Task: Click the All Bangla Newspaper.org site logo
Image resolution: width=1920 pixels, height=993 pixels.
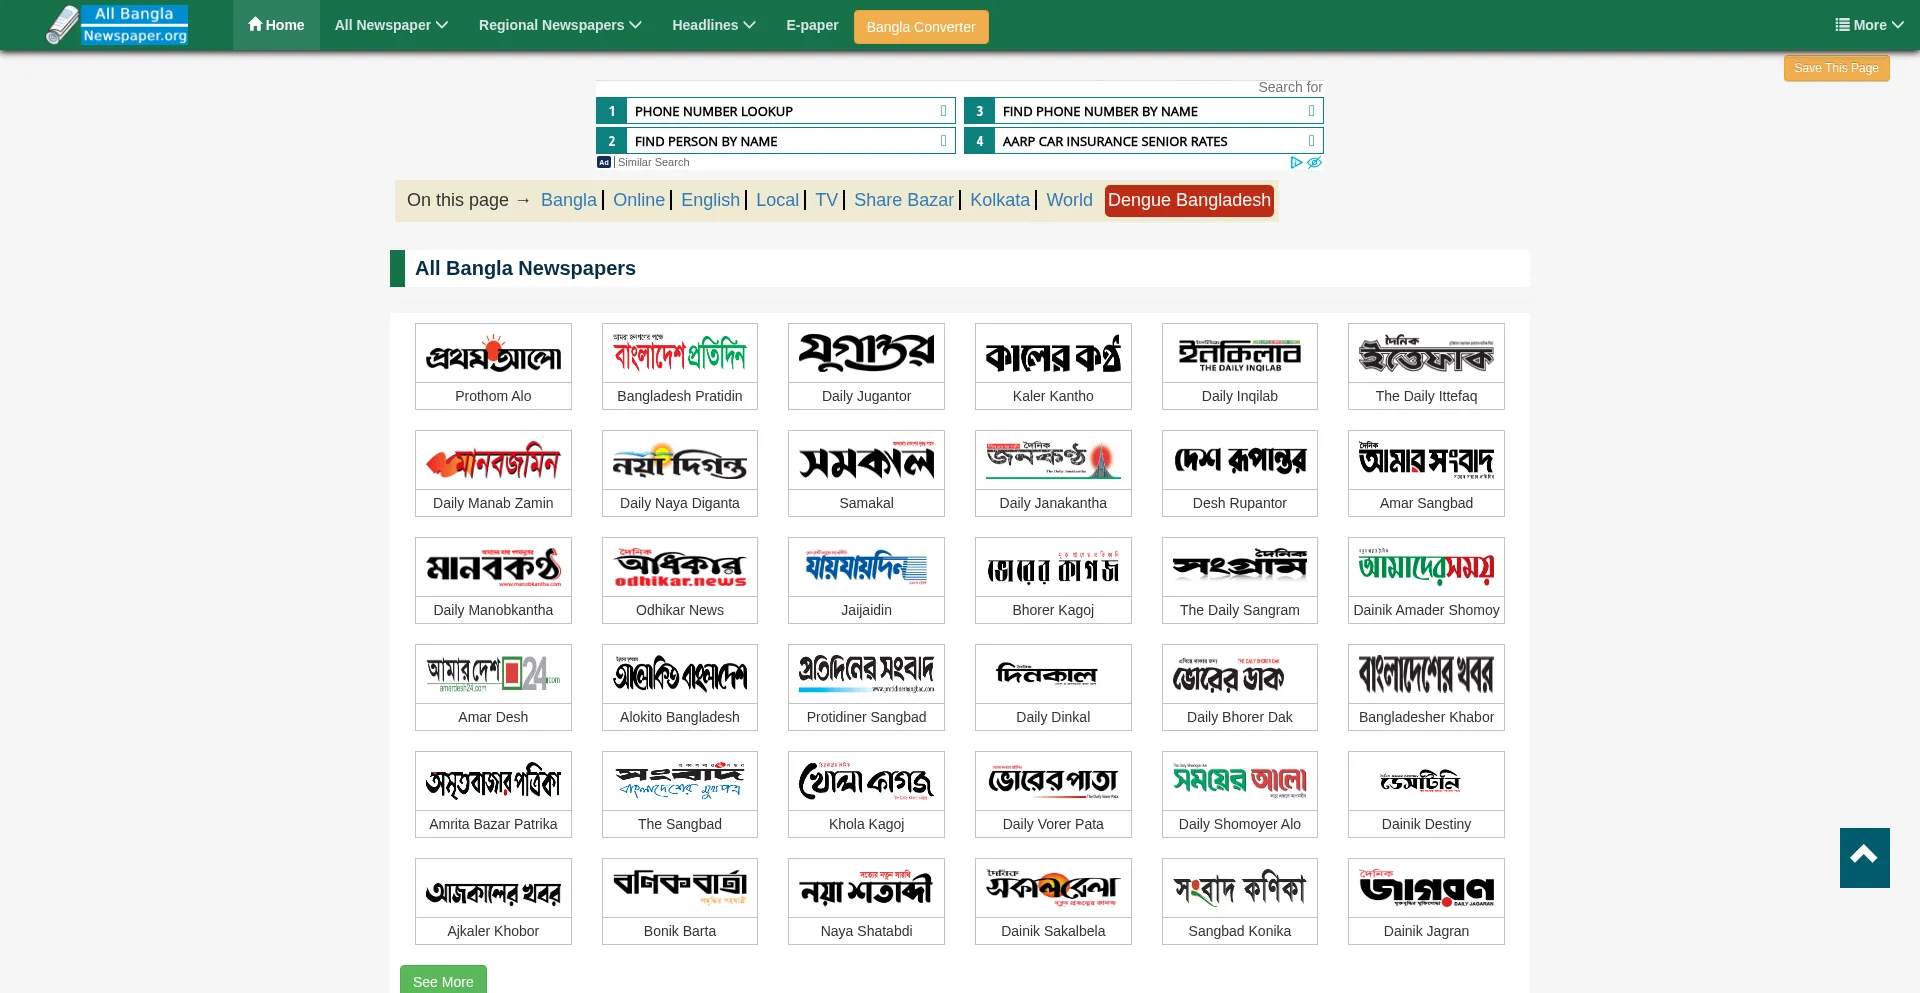Action: 118,25
